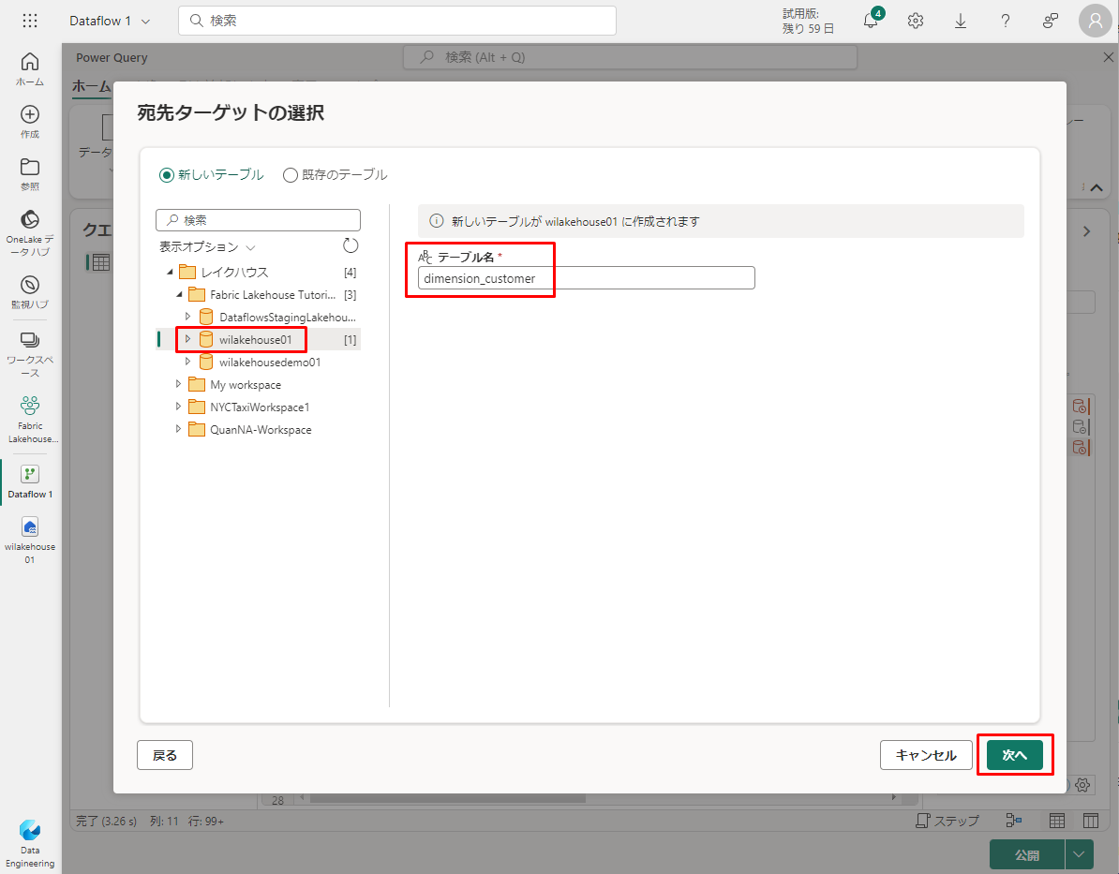Select Dataflow 1 item in sidebar
Viewport: 1119px width, 874px height.
30,482
